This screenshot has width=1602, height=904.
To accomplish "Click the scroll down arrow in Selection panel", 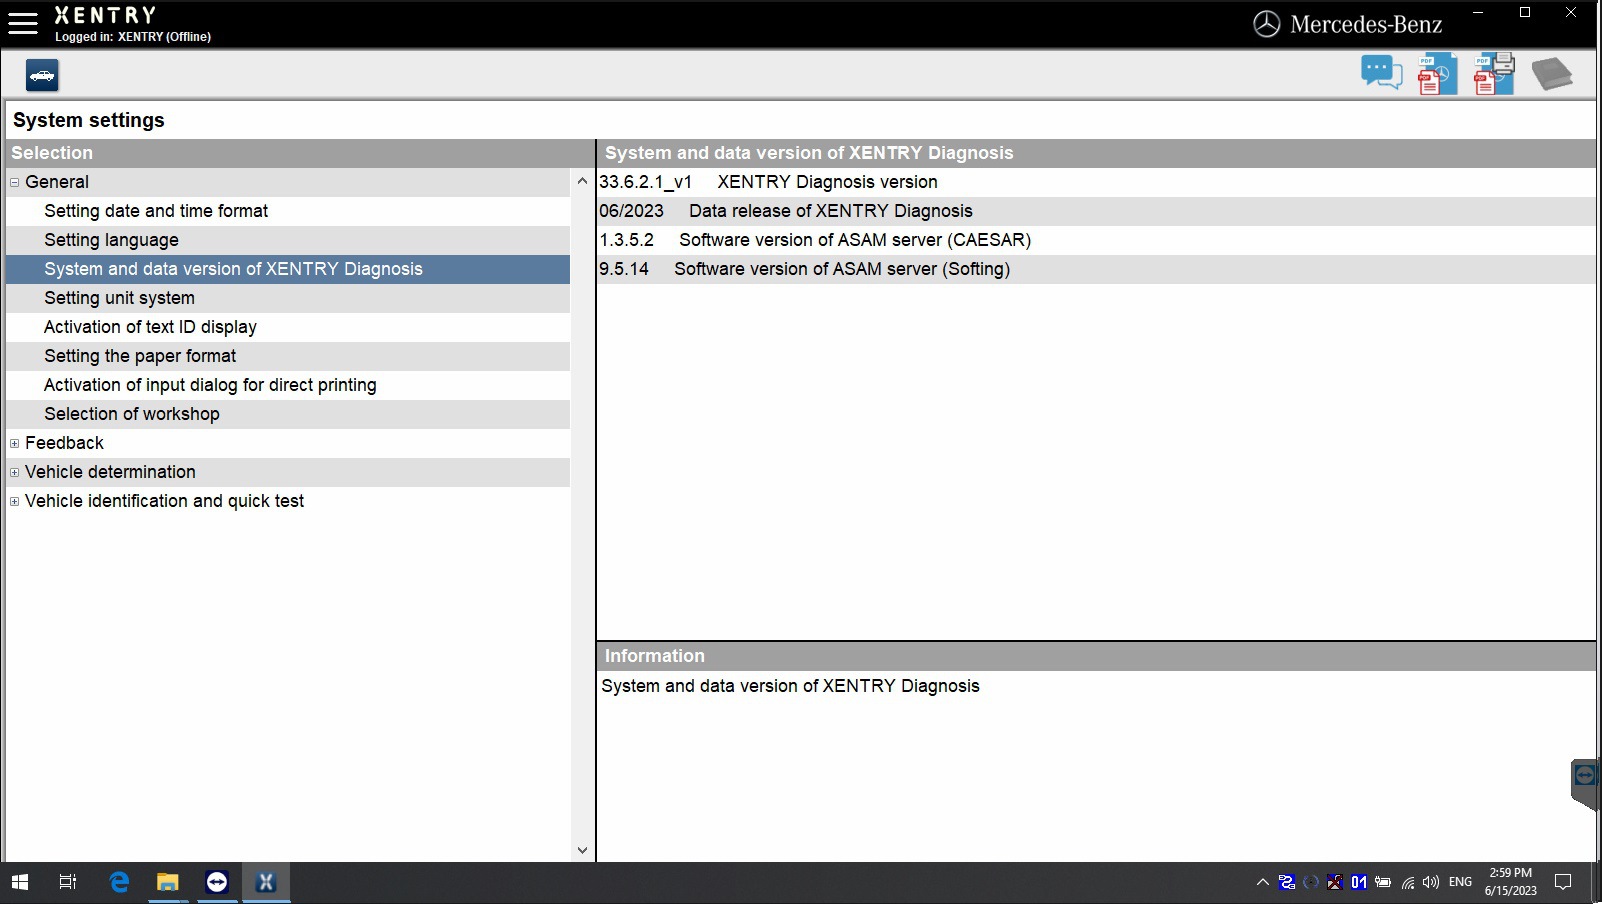I will (x=582, y=850).
